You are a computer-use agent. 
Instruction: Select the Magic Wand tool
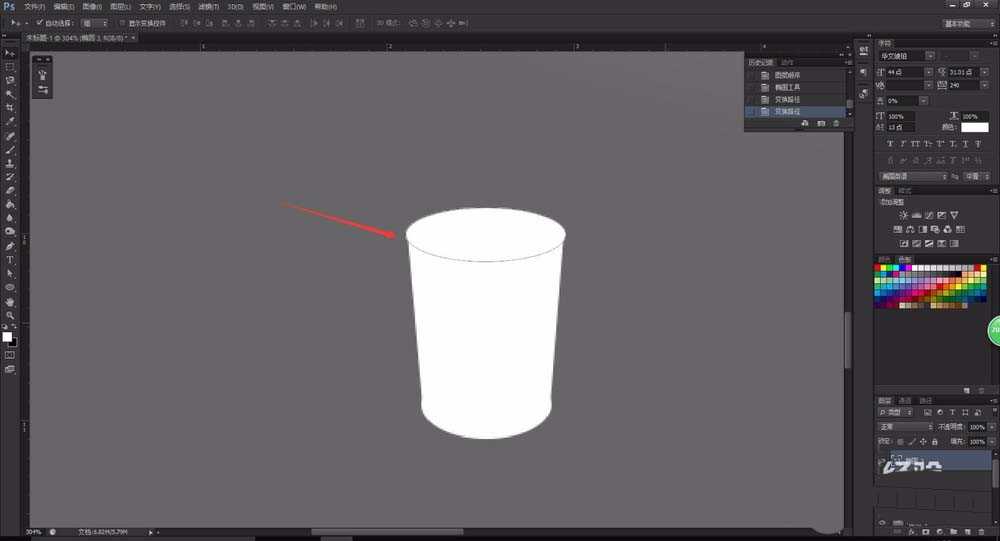(10, 93)
